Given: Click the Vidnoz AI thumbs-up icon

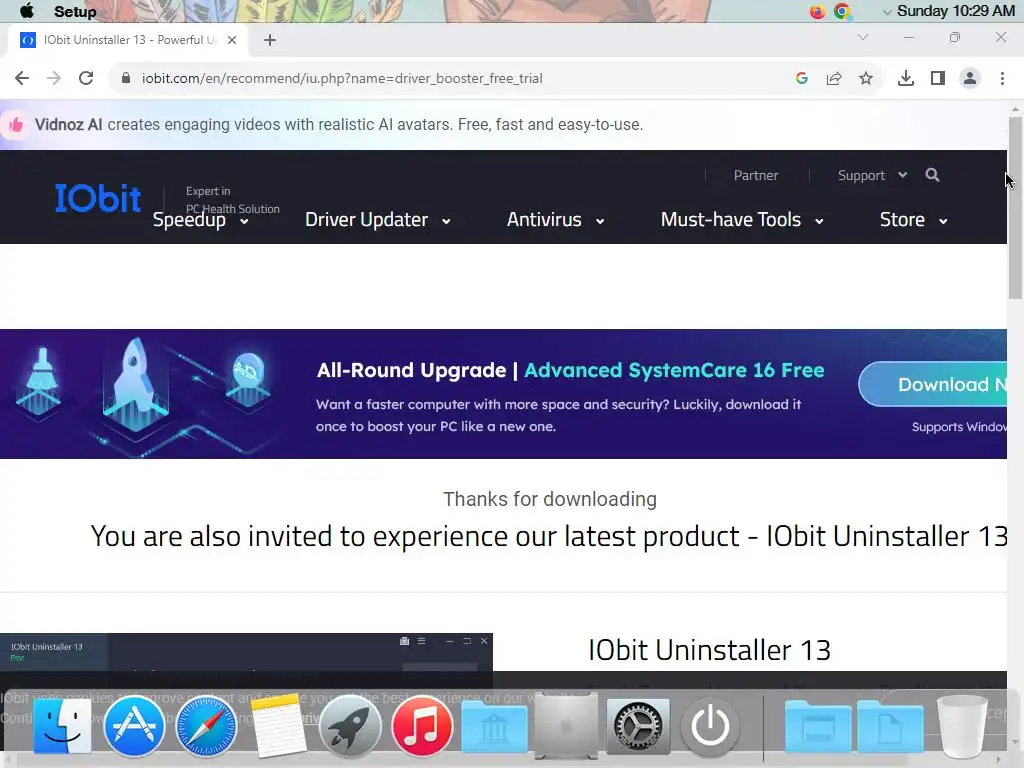Looking at the screenshot, I should 16,125.
